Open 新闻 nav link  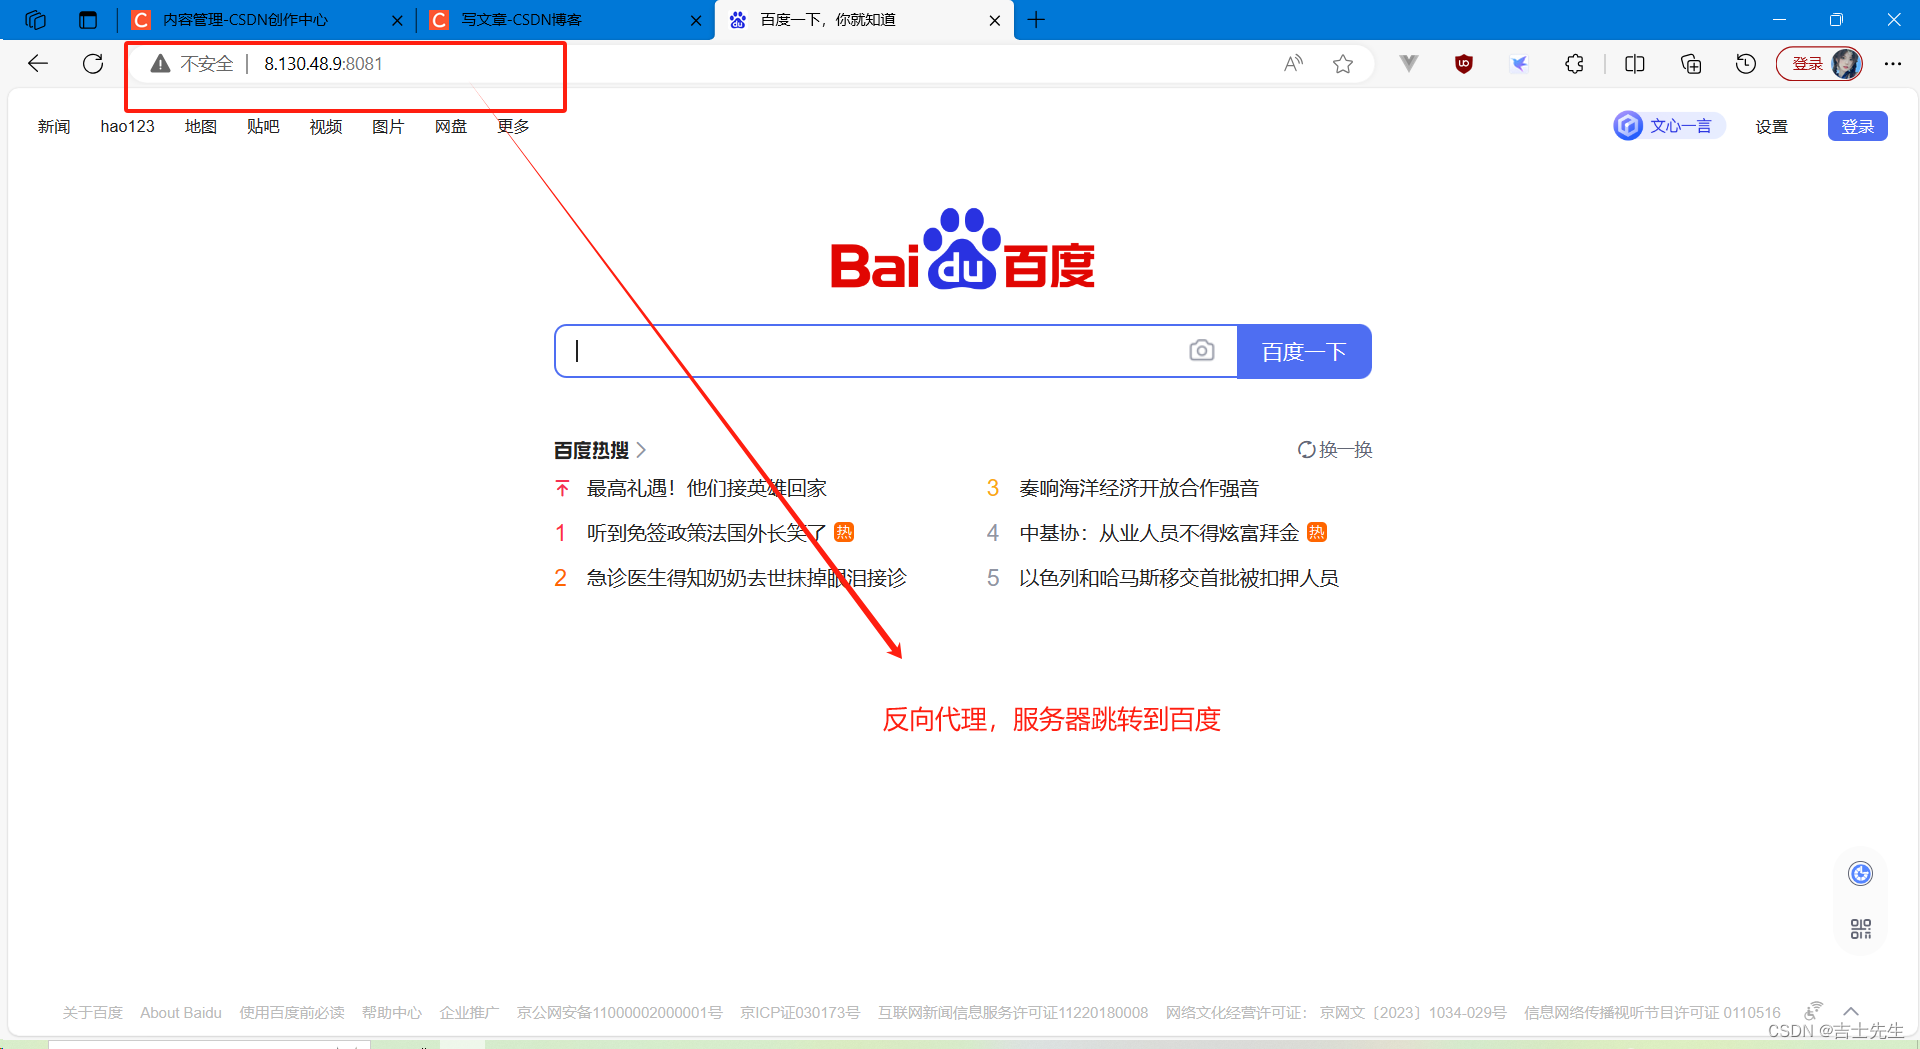pos(54,126)
